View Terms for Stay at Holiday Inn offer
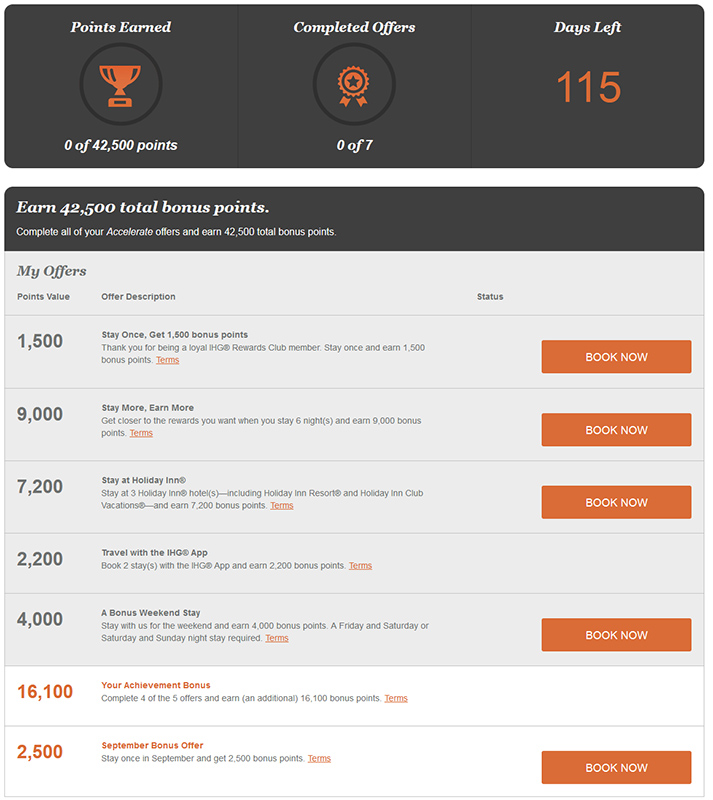 pyautogui.click(x=283, y=508)
